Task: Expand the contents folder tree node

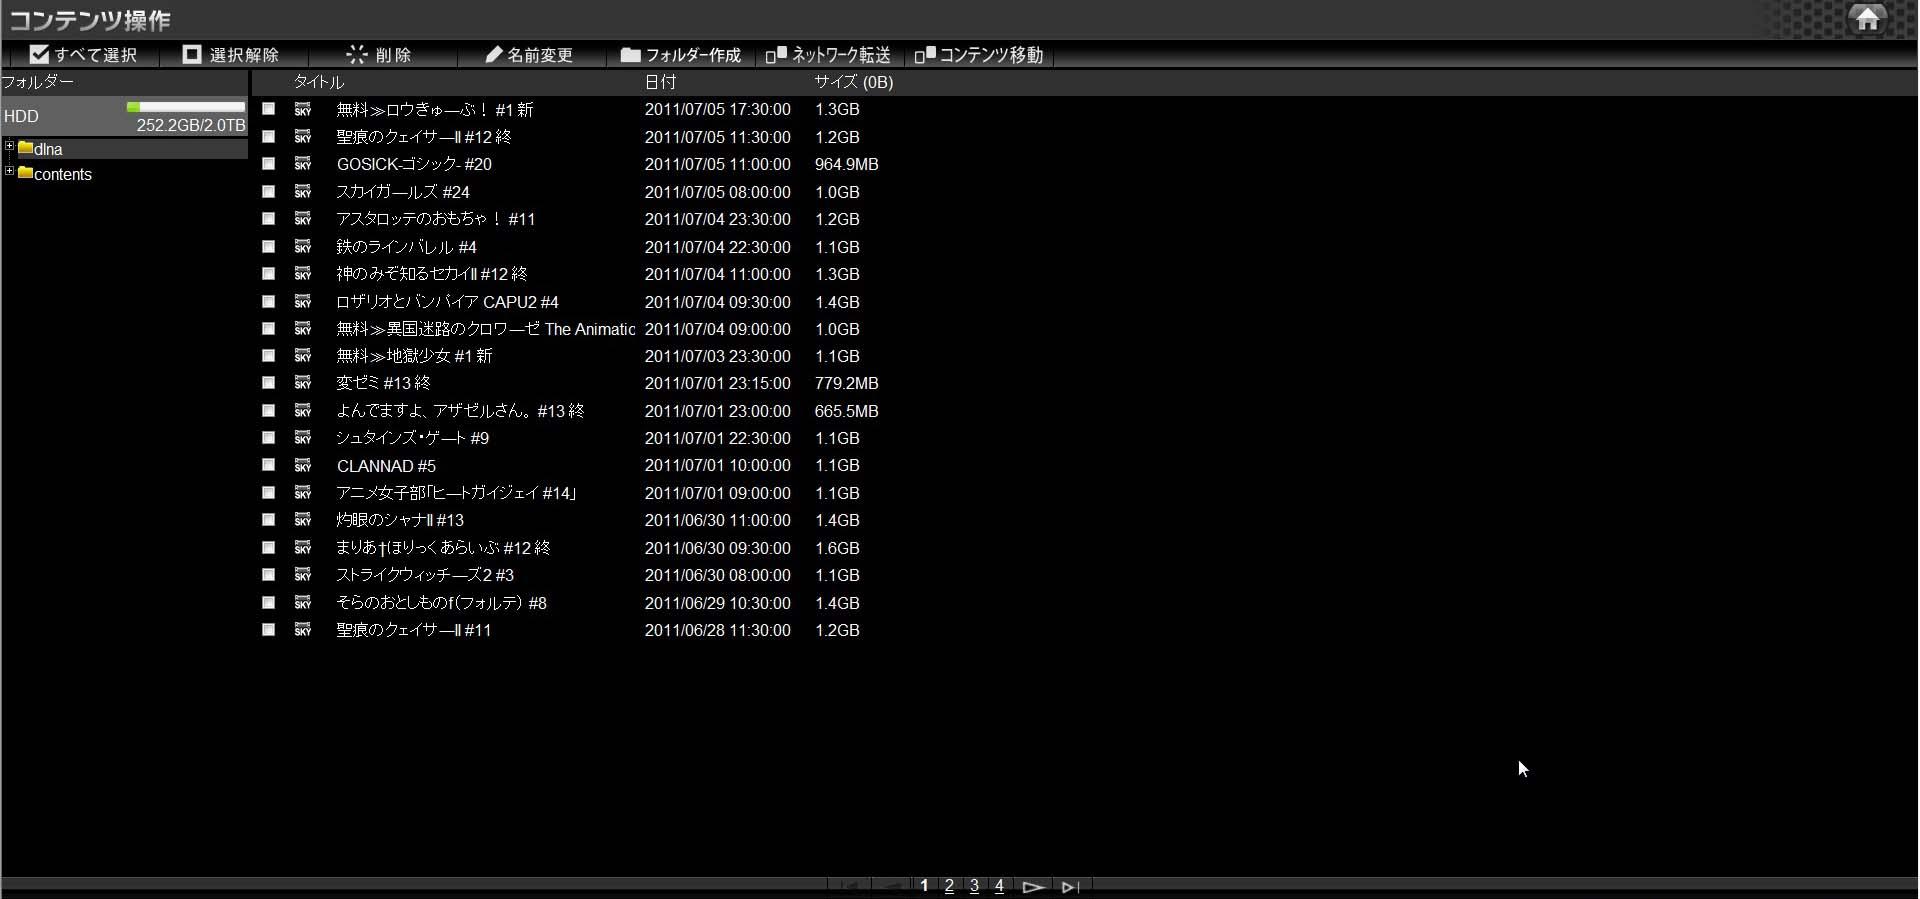Action: pyautogui.click(x=10, y=172)
